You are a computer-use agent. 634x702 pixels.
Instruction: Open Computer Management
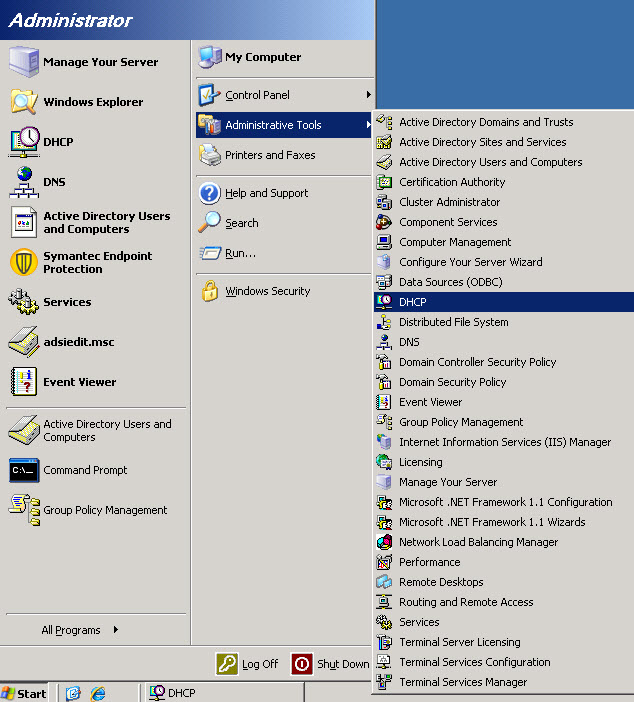tap(504, 242)
